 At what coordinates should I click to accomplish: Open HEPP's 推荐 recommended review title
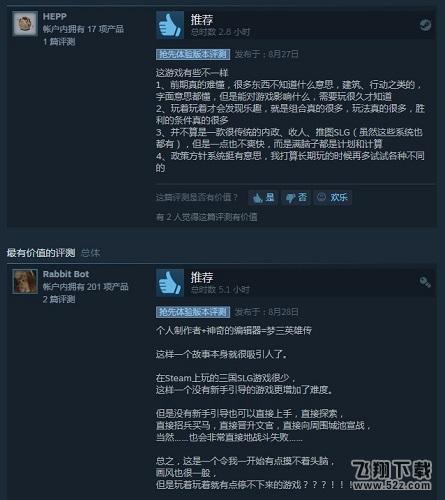click(202, 20)
